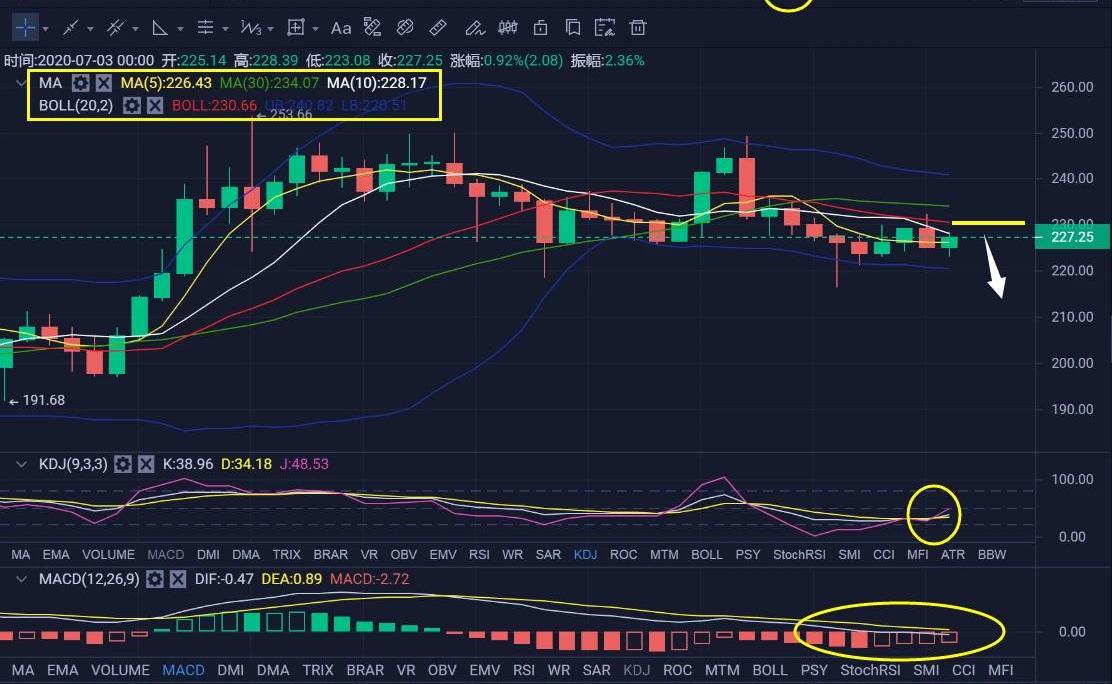The height and width of the screenshot is (684, 1112).
Task: Expand dropdown arrow beside crosshair tool
Action: pyautogui.click(x=45, y=29)
